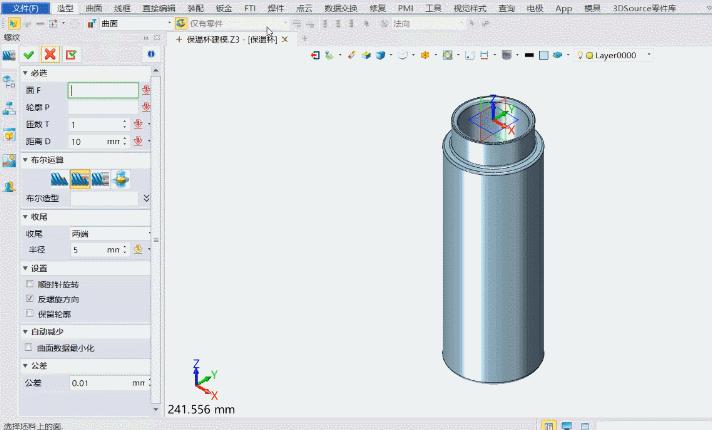Collapse the 设置 section
Viewport: 712px width, 430px height.
click(x=25, y=268)
